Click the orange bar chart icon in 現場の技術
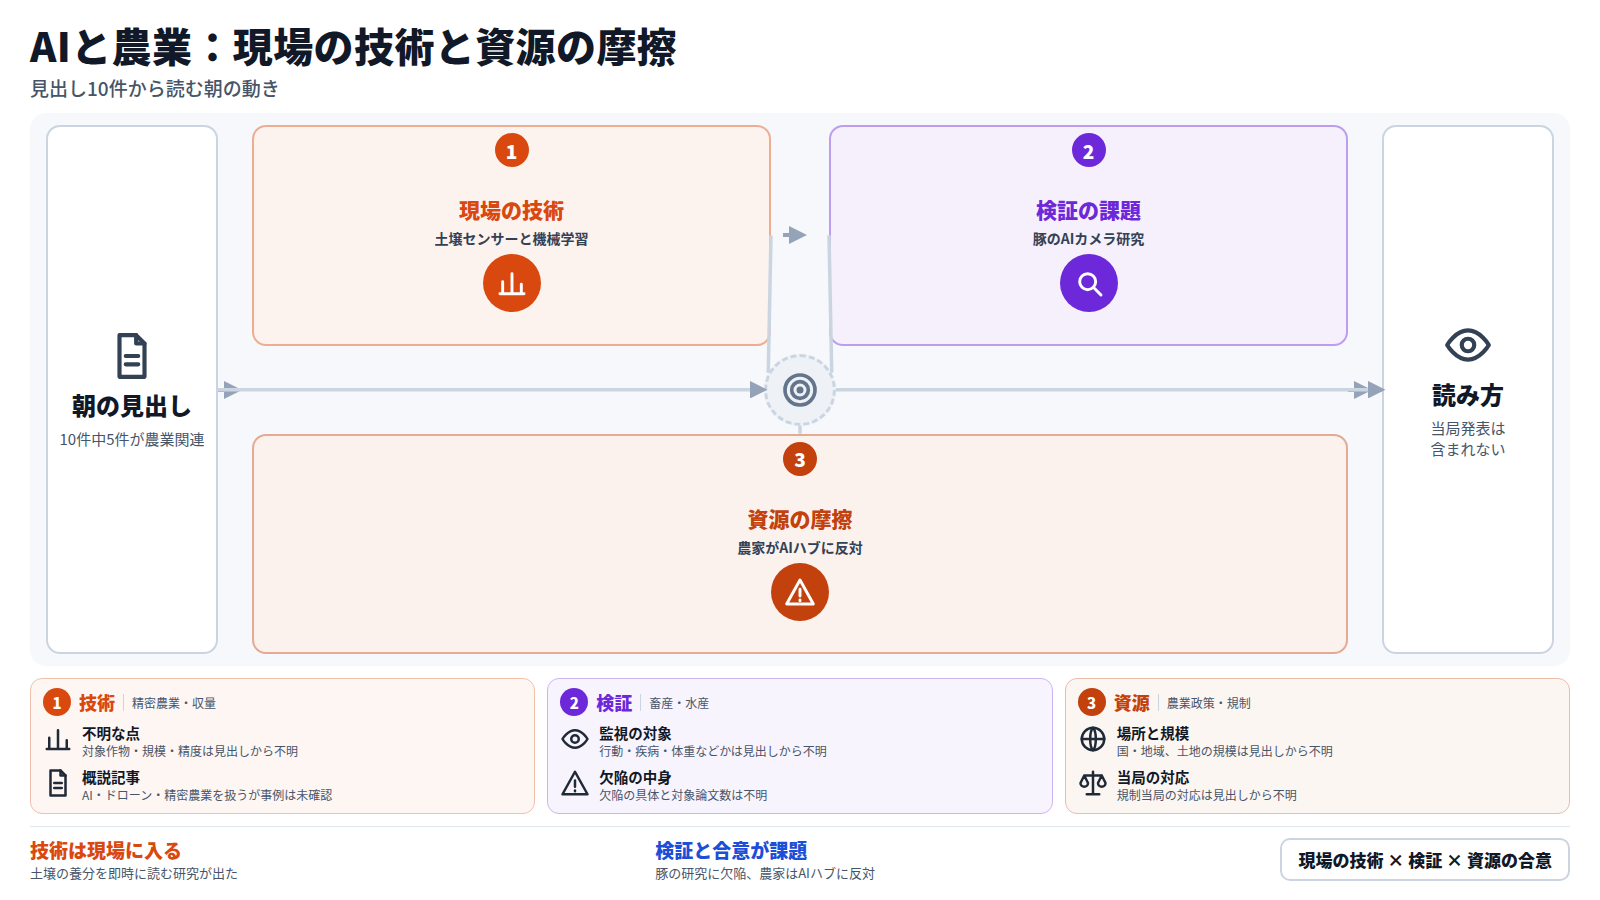This screenshot has height=900, width=1600. 512,283
